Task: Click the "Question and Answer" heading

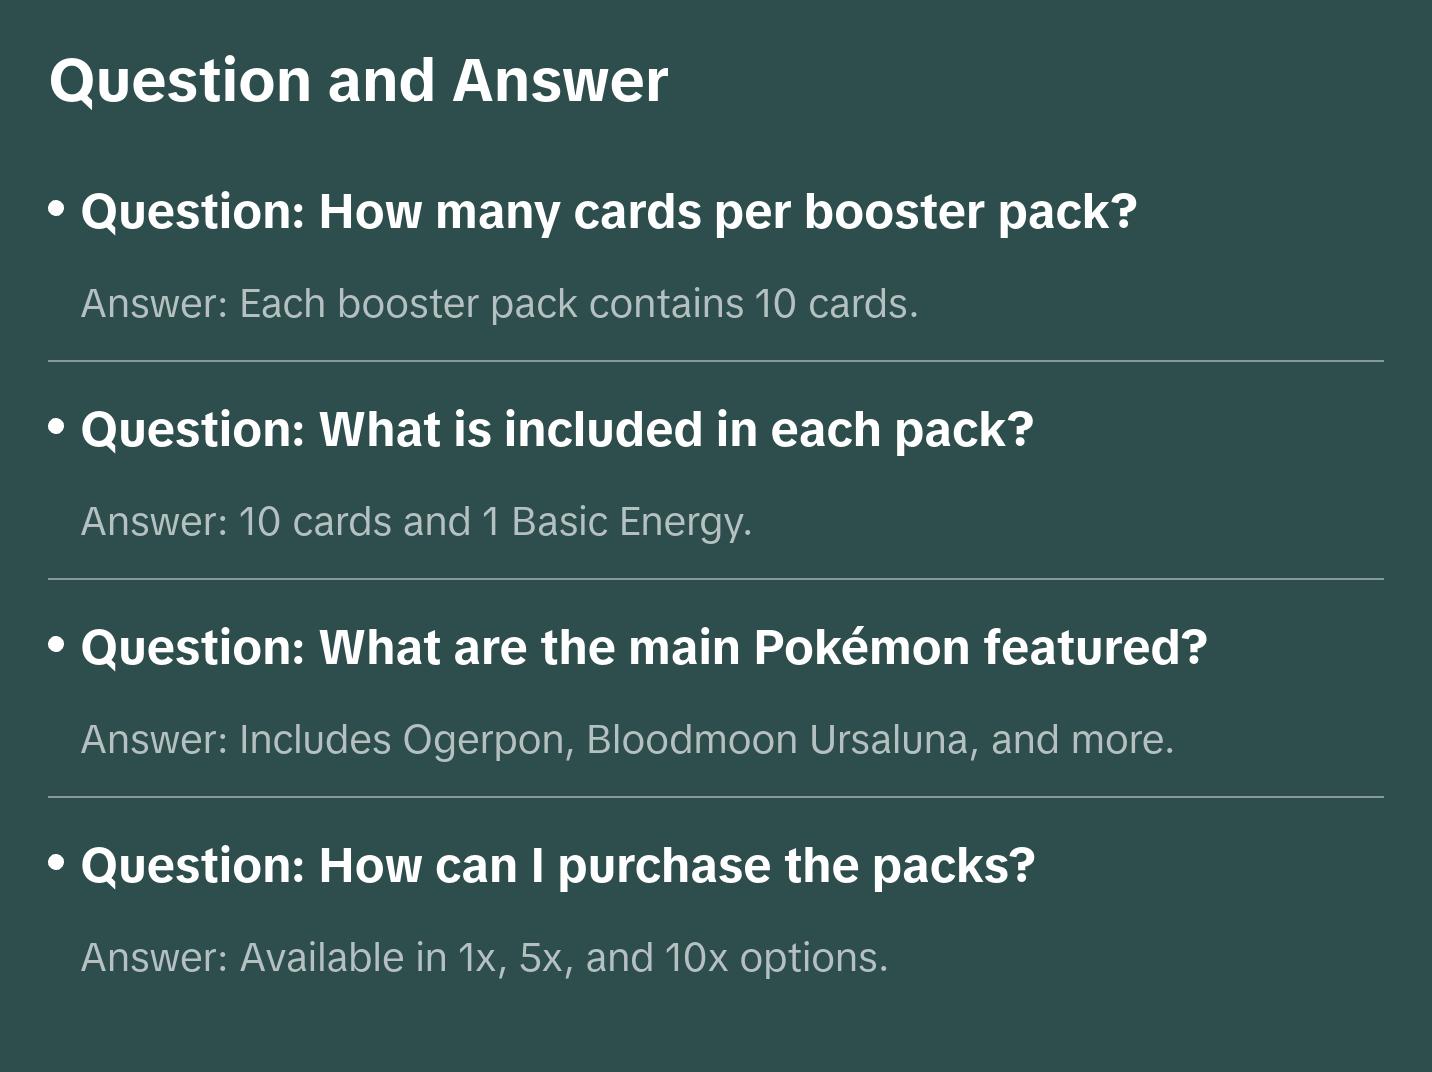Action: [x=358, y=81]
